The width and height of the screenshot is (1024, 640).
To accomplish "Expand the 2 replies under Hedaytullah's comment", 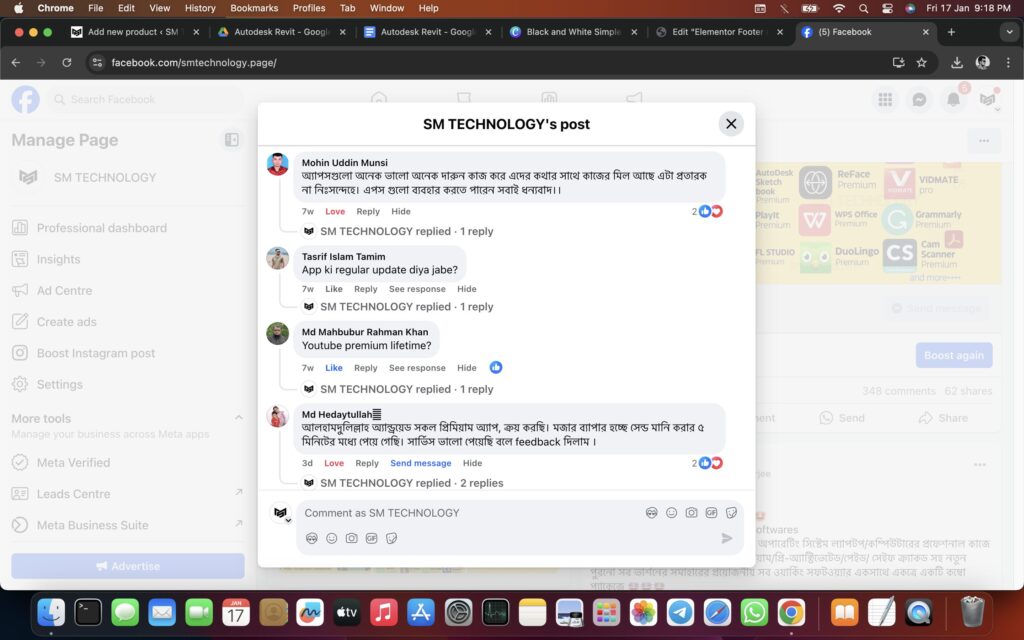I will (x=411, y=483).
